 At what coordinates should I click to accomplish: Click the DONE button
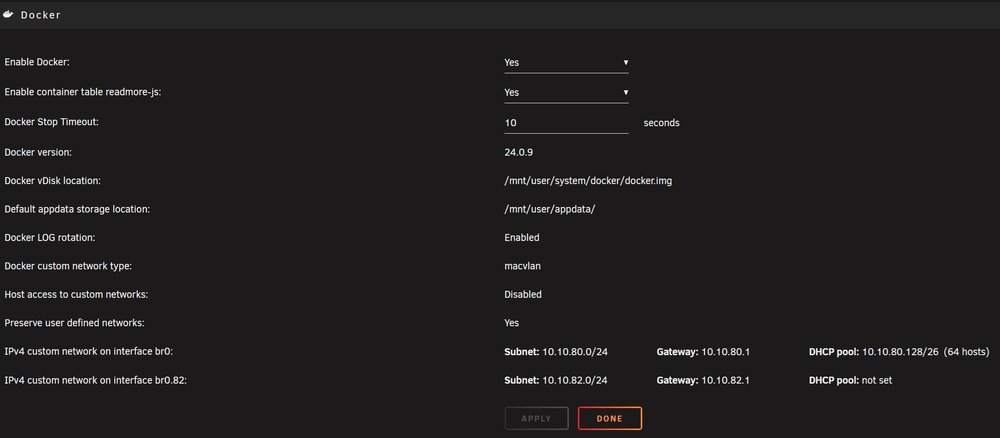click(x=610, y=418)
